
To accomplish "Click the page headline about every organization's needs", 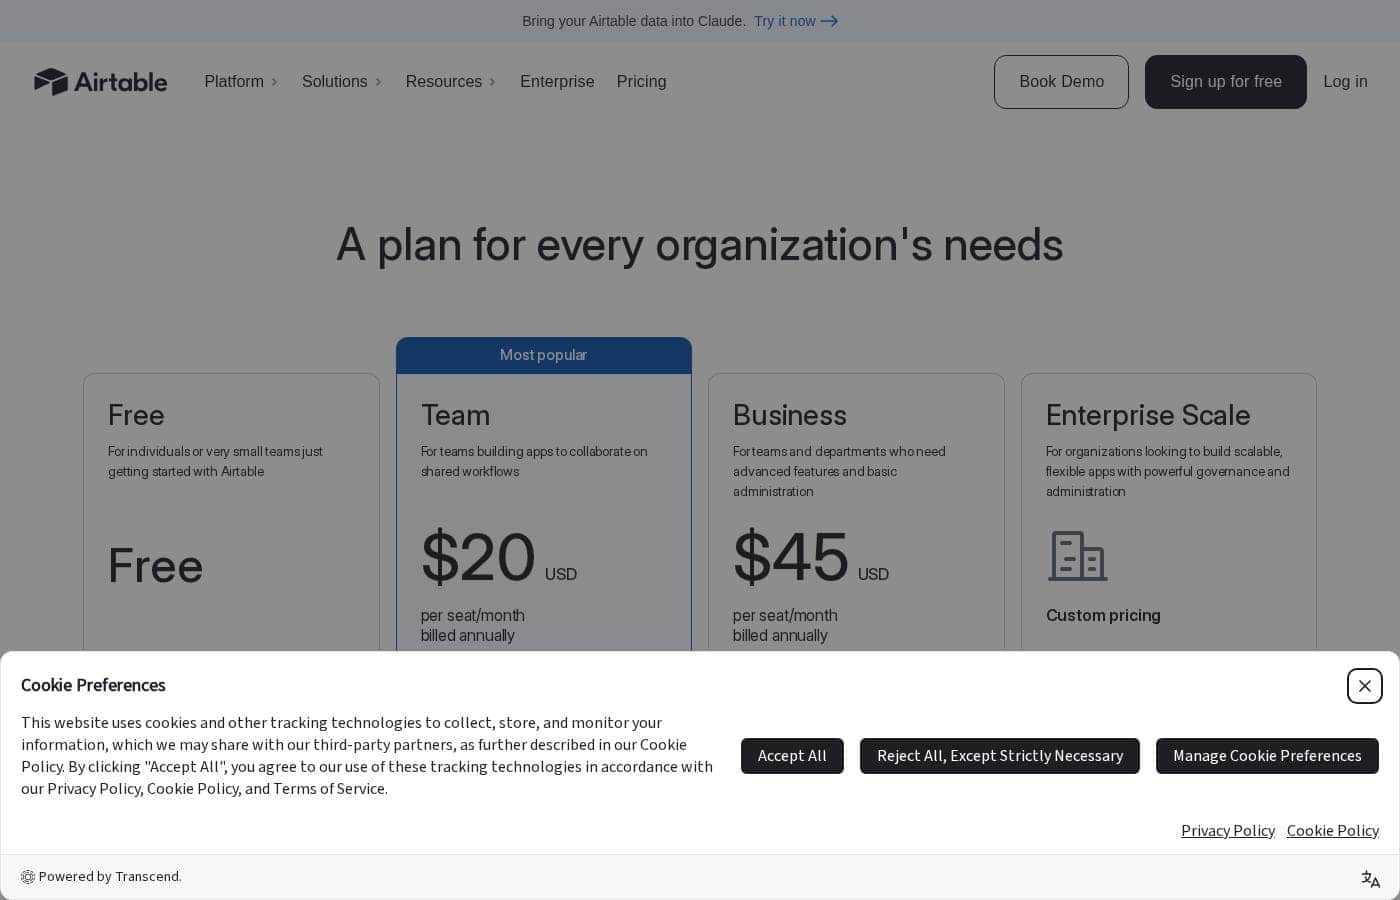I will [x=700, y=245].
